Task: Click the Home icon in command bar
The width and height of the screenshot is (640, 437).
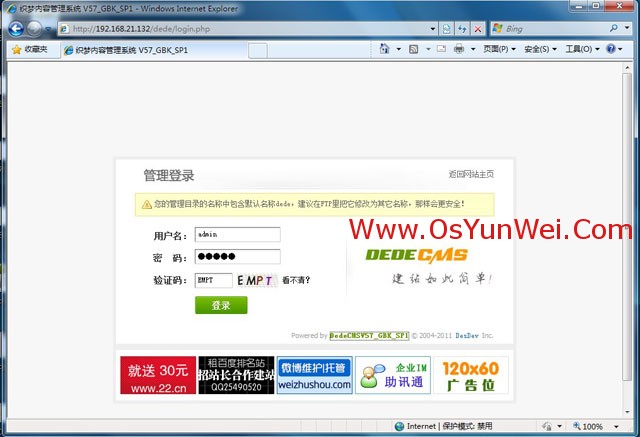Action: pyautogui.click(x=384, y=49)
